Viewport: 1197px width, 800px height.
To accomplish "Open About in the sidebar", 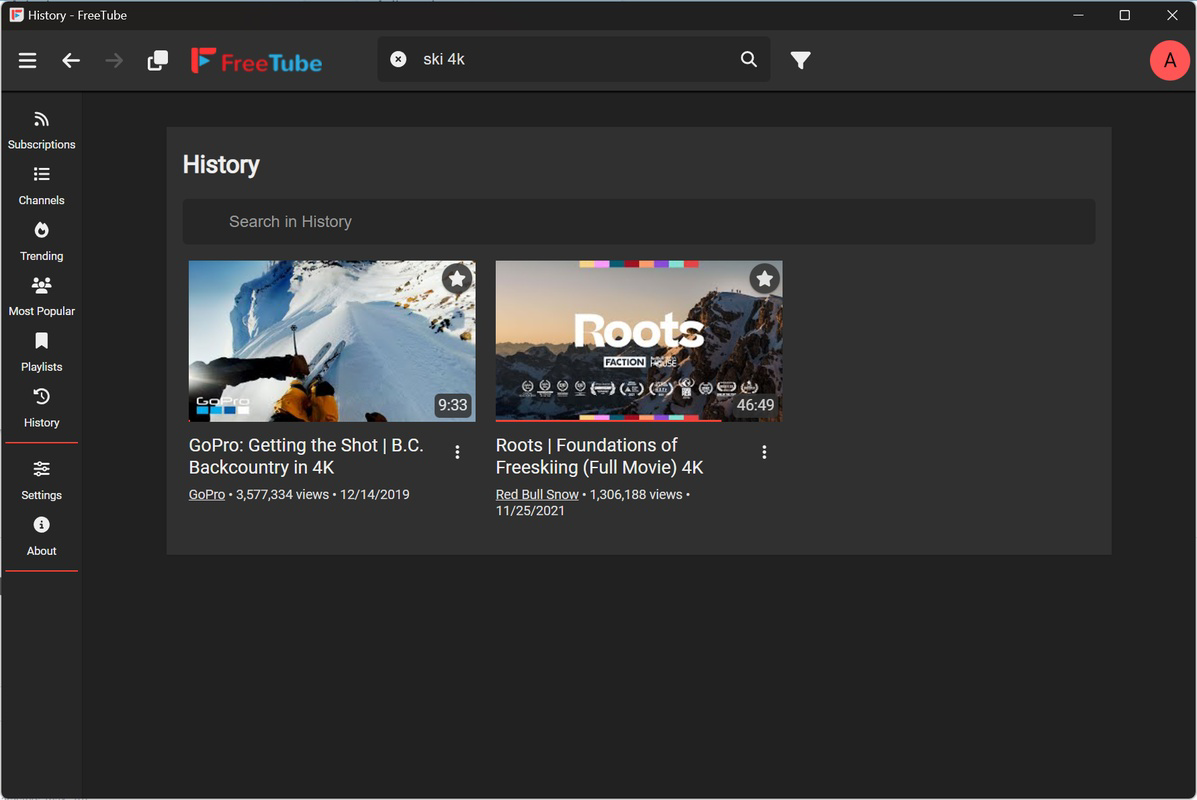I will click(41, 537).
